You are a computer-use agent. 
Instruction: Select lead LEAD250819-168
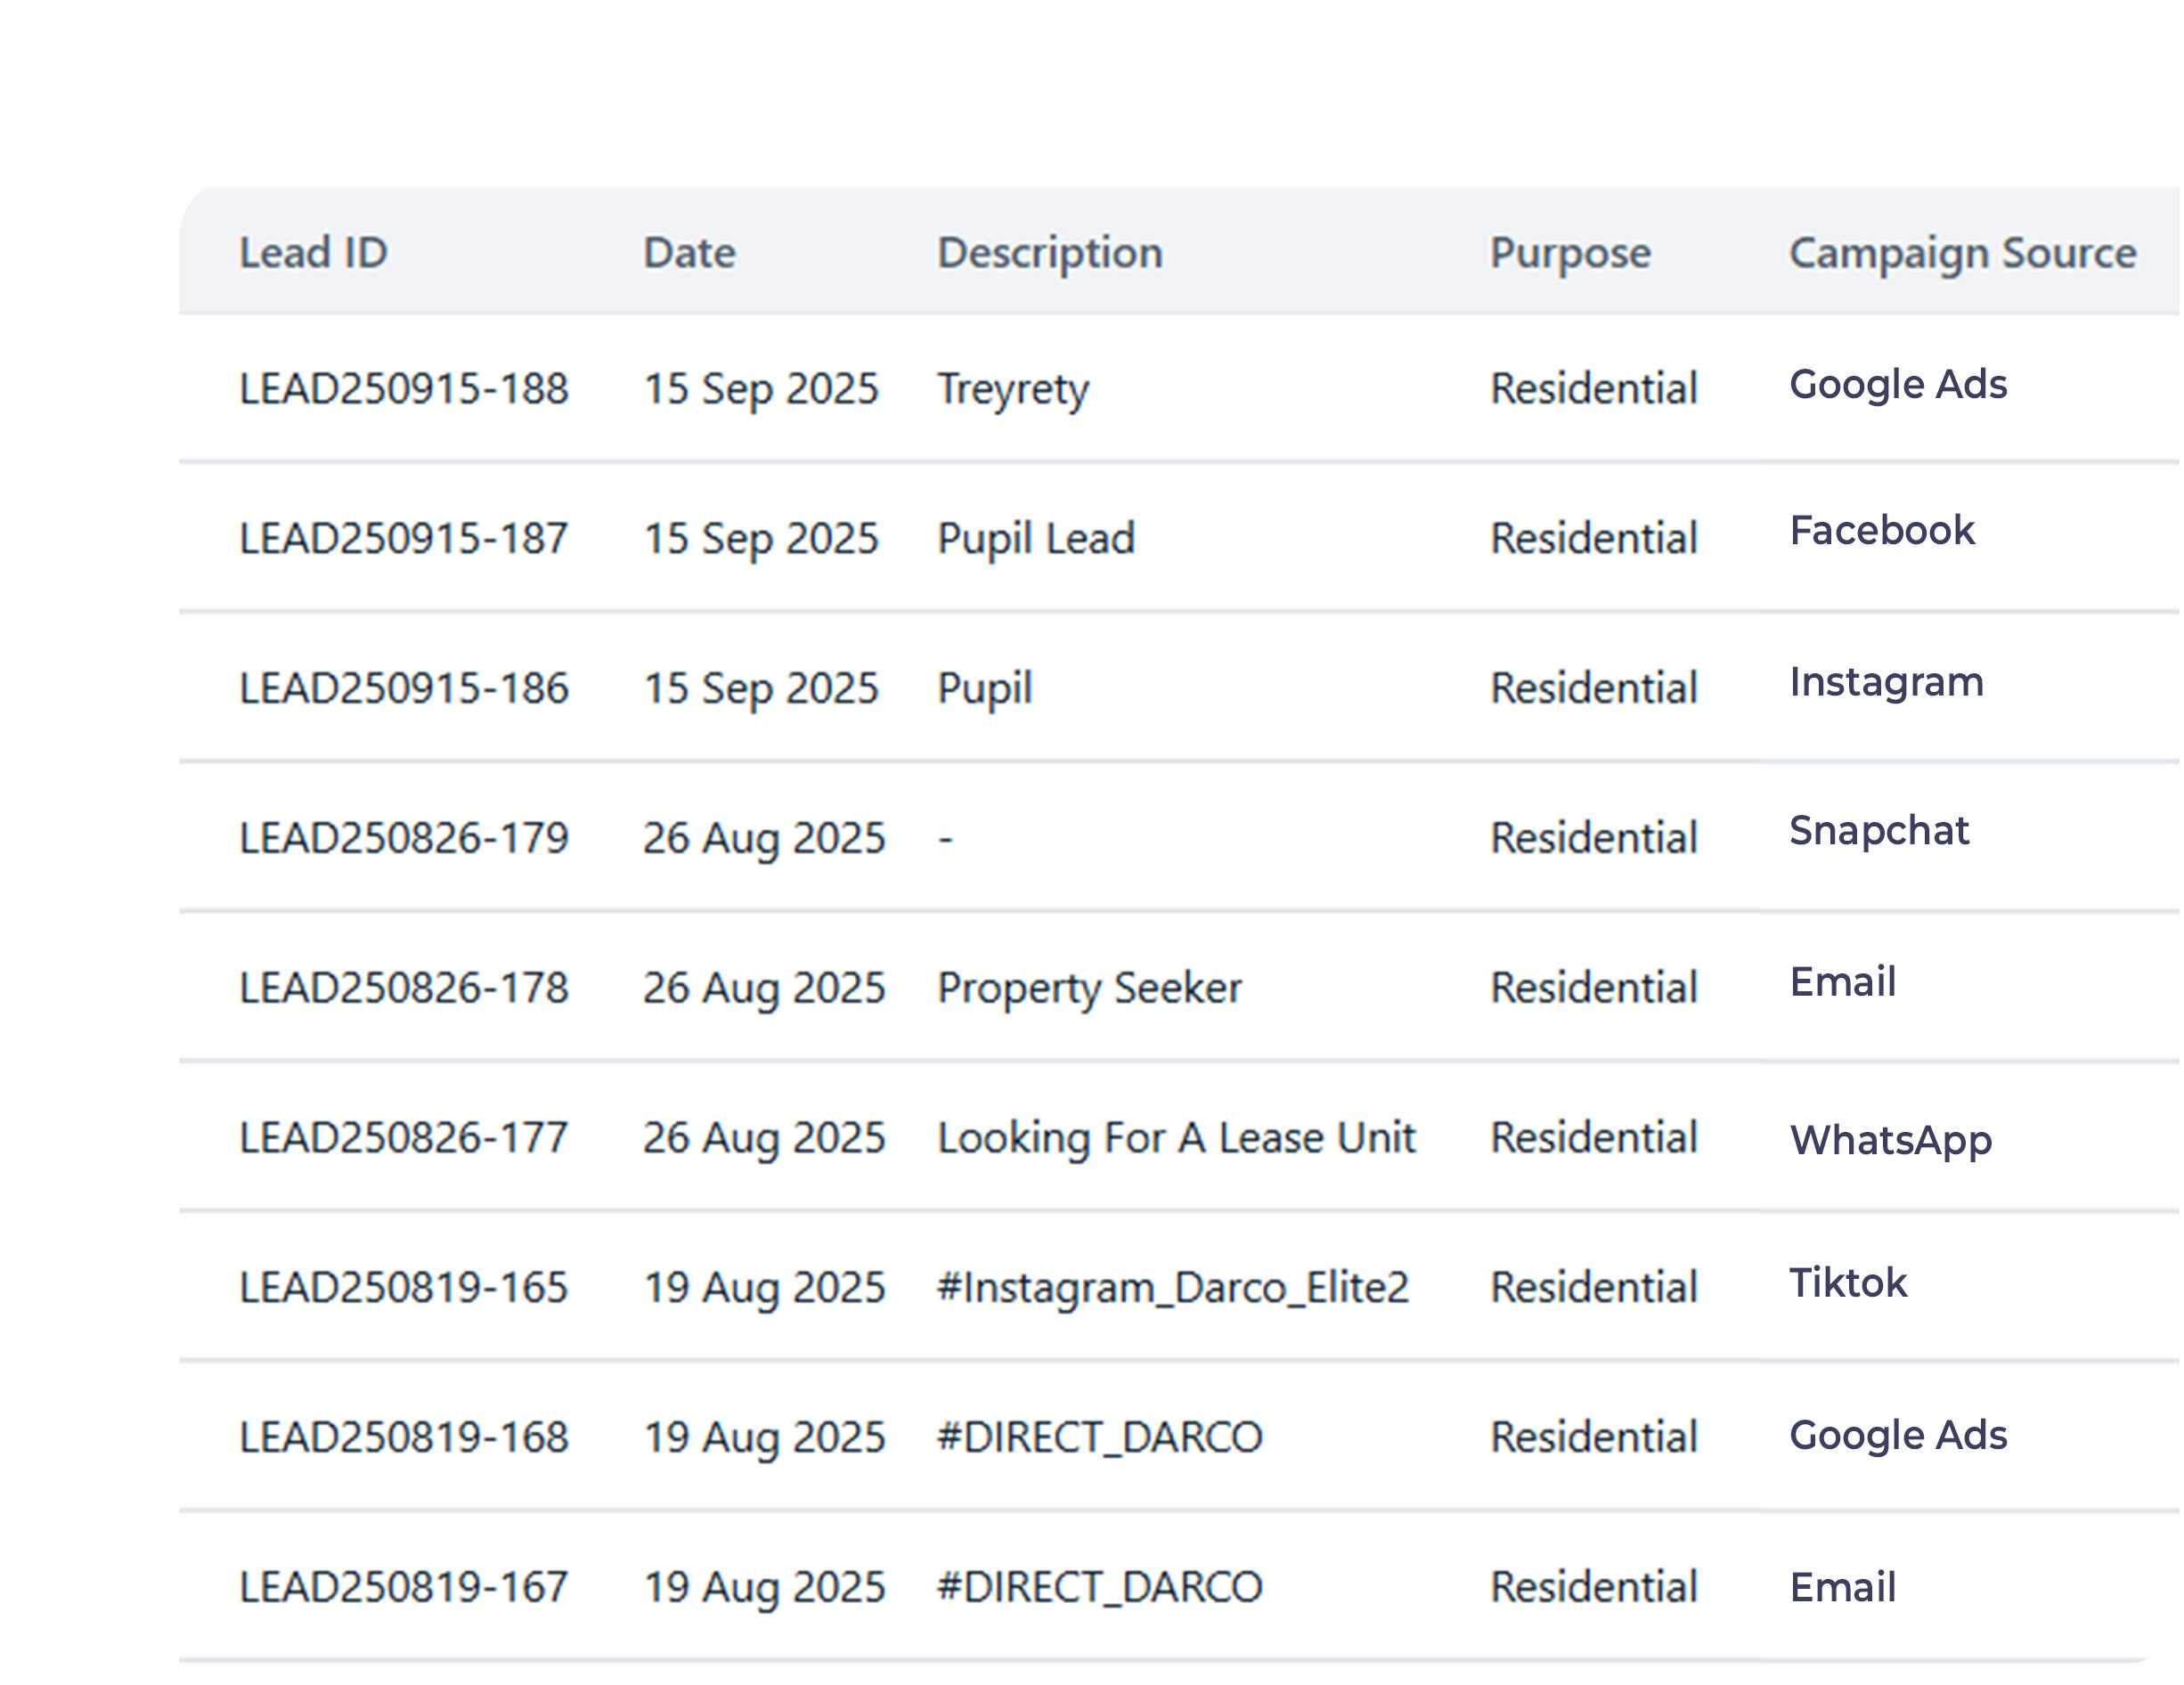point(403,1438)
